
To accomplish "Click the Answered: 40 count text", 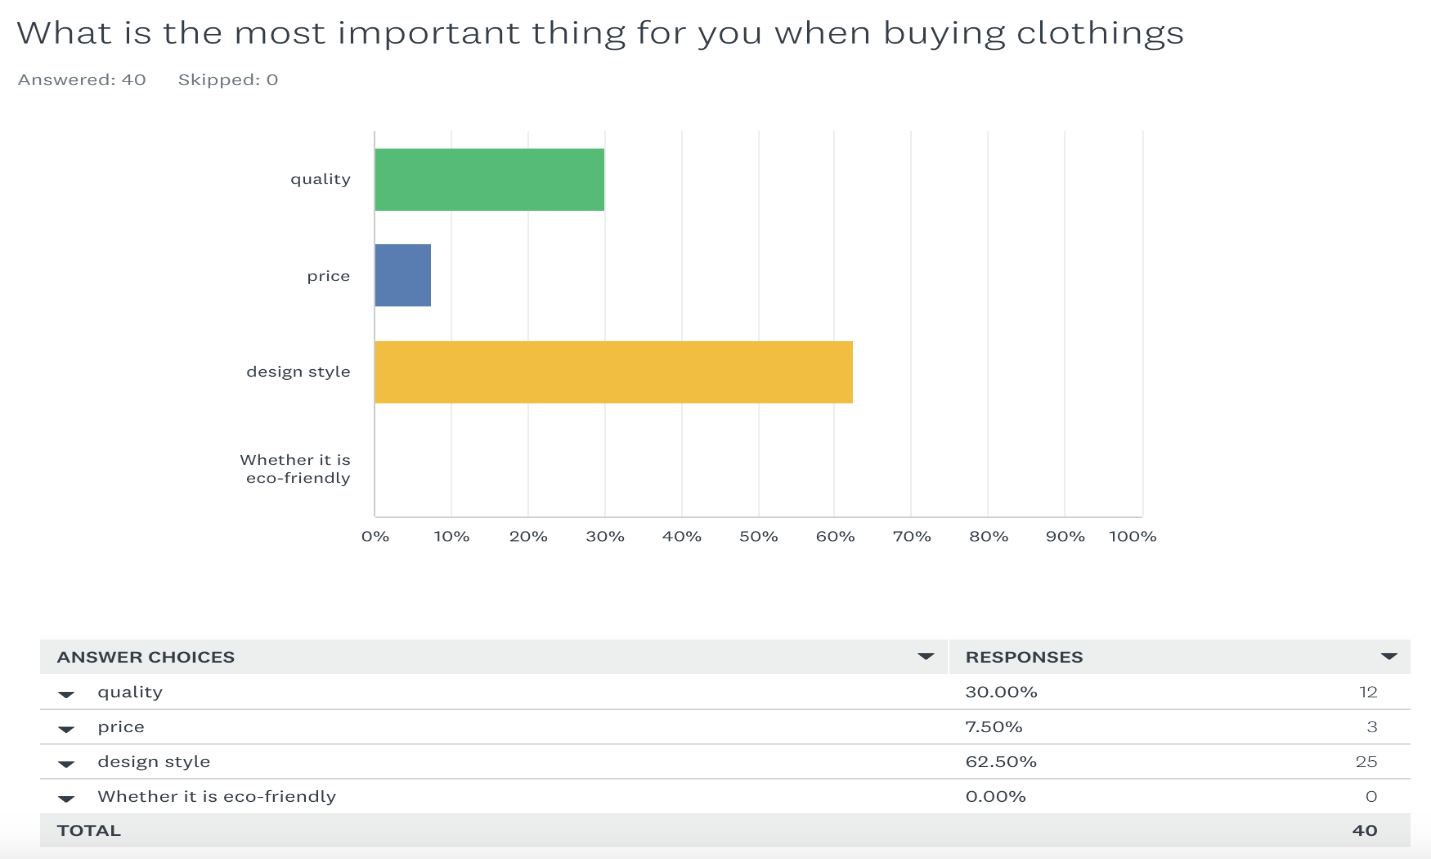I will (x=82, y=80).
